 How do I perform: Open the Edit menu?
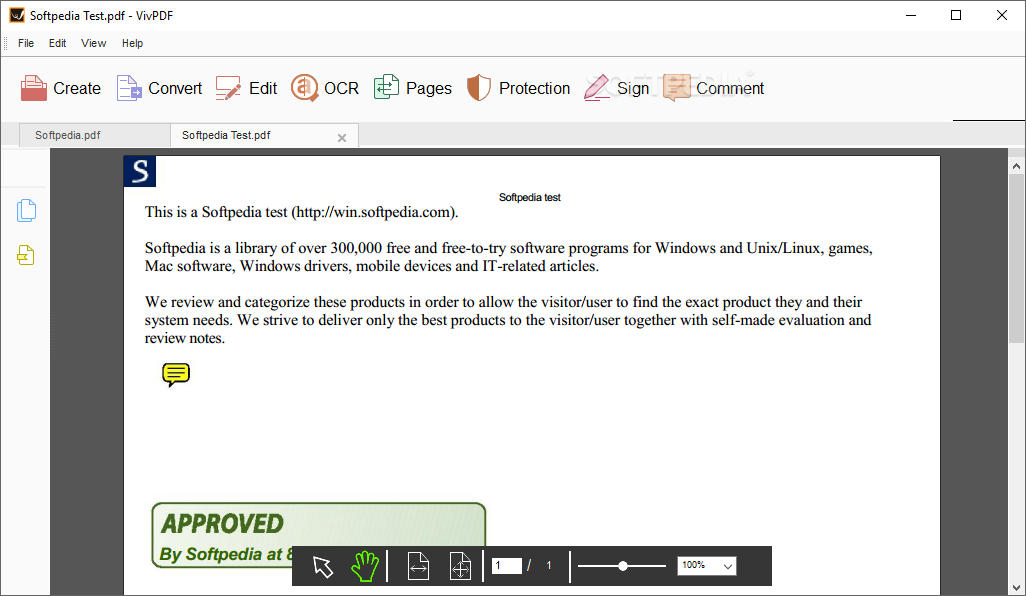pyautogui.click(x=58, y=43)
